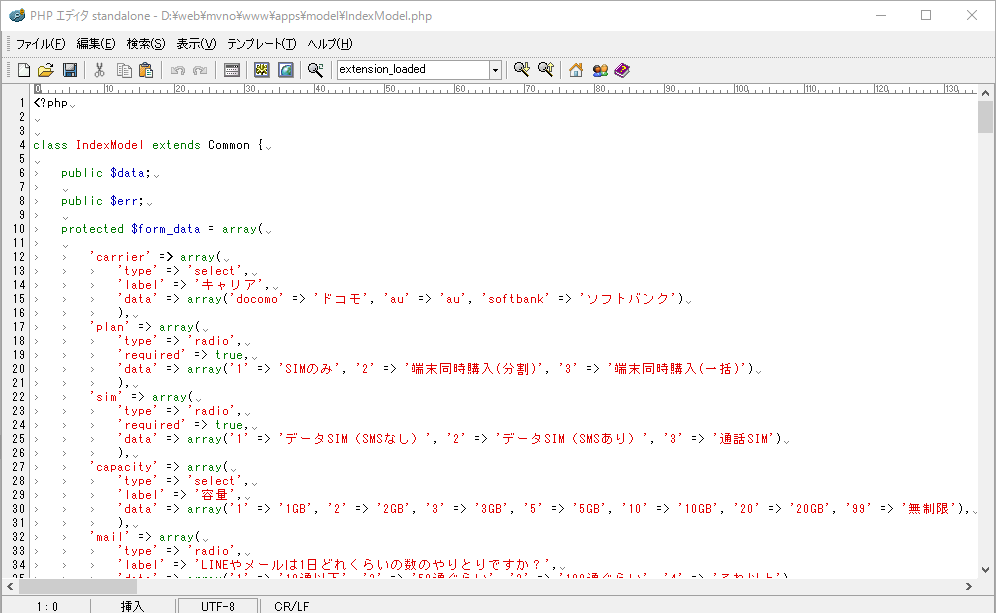996x613 pixels.
Task: Click the two-people community icon
Action: click(x=600, y=70)
